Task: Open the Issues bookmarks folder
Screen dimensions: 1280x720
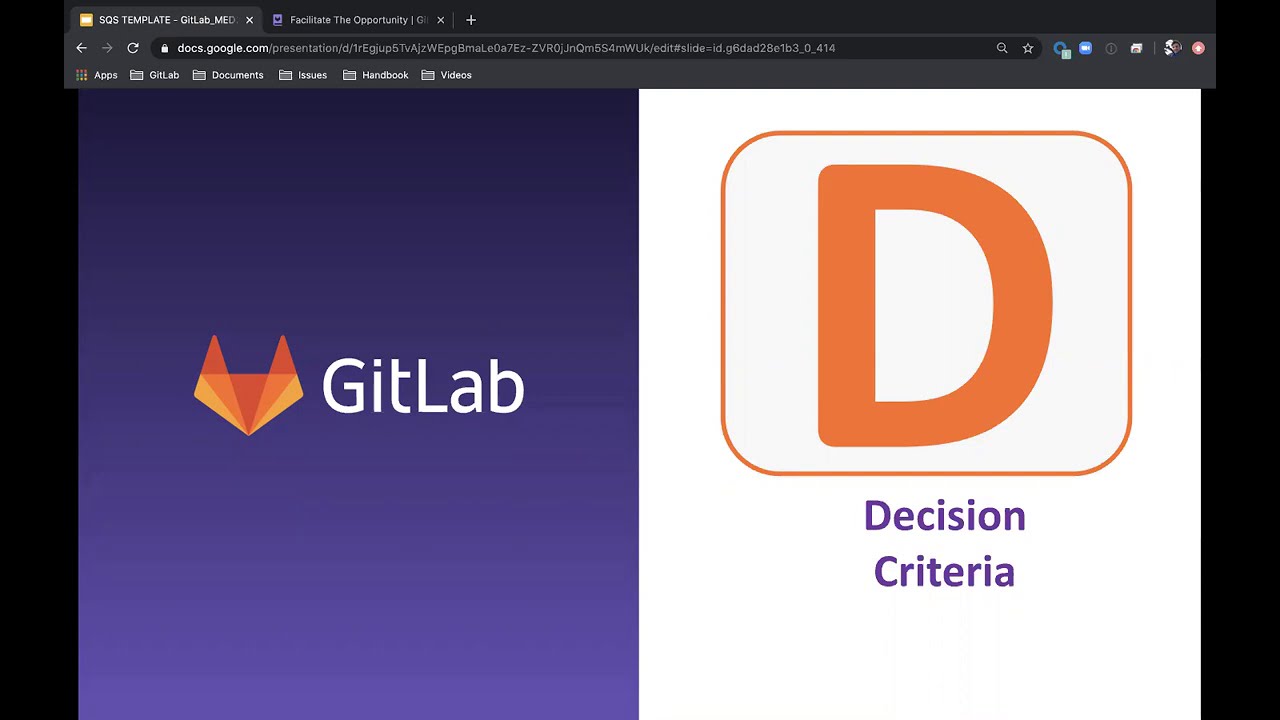Action: point(303,75)
